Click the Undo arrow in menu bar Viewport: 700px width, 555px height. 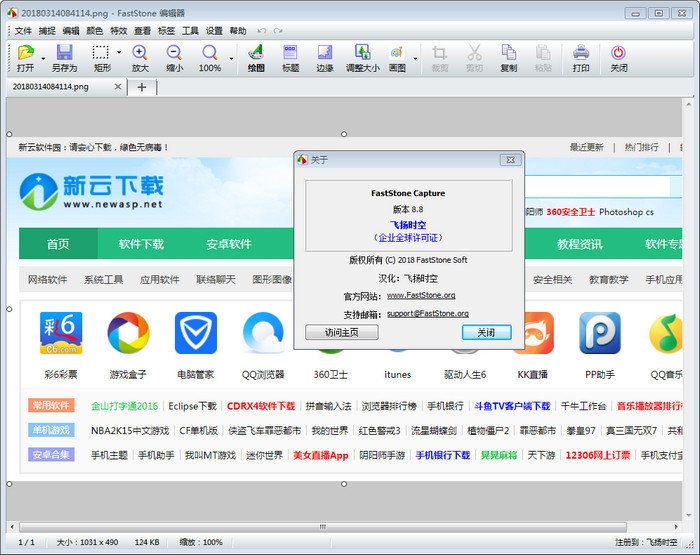tap(262, 31)
